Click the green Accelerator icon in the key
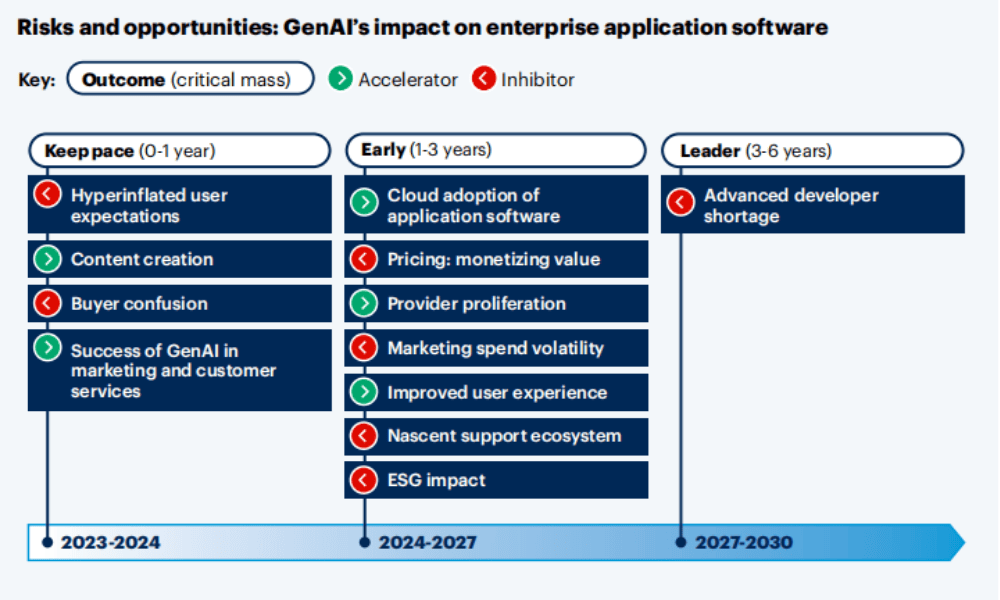Screen dimensions: 1000x600 tap(340, 79)
